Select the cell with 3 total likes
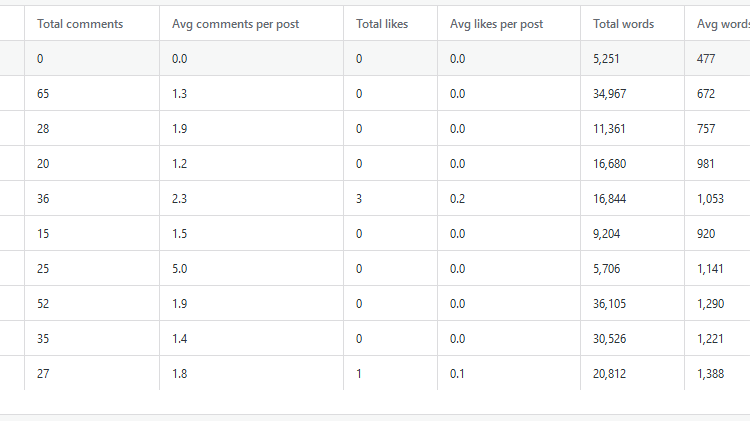750x421 pixels. (359, 199)
